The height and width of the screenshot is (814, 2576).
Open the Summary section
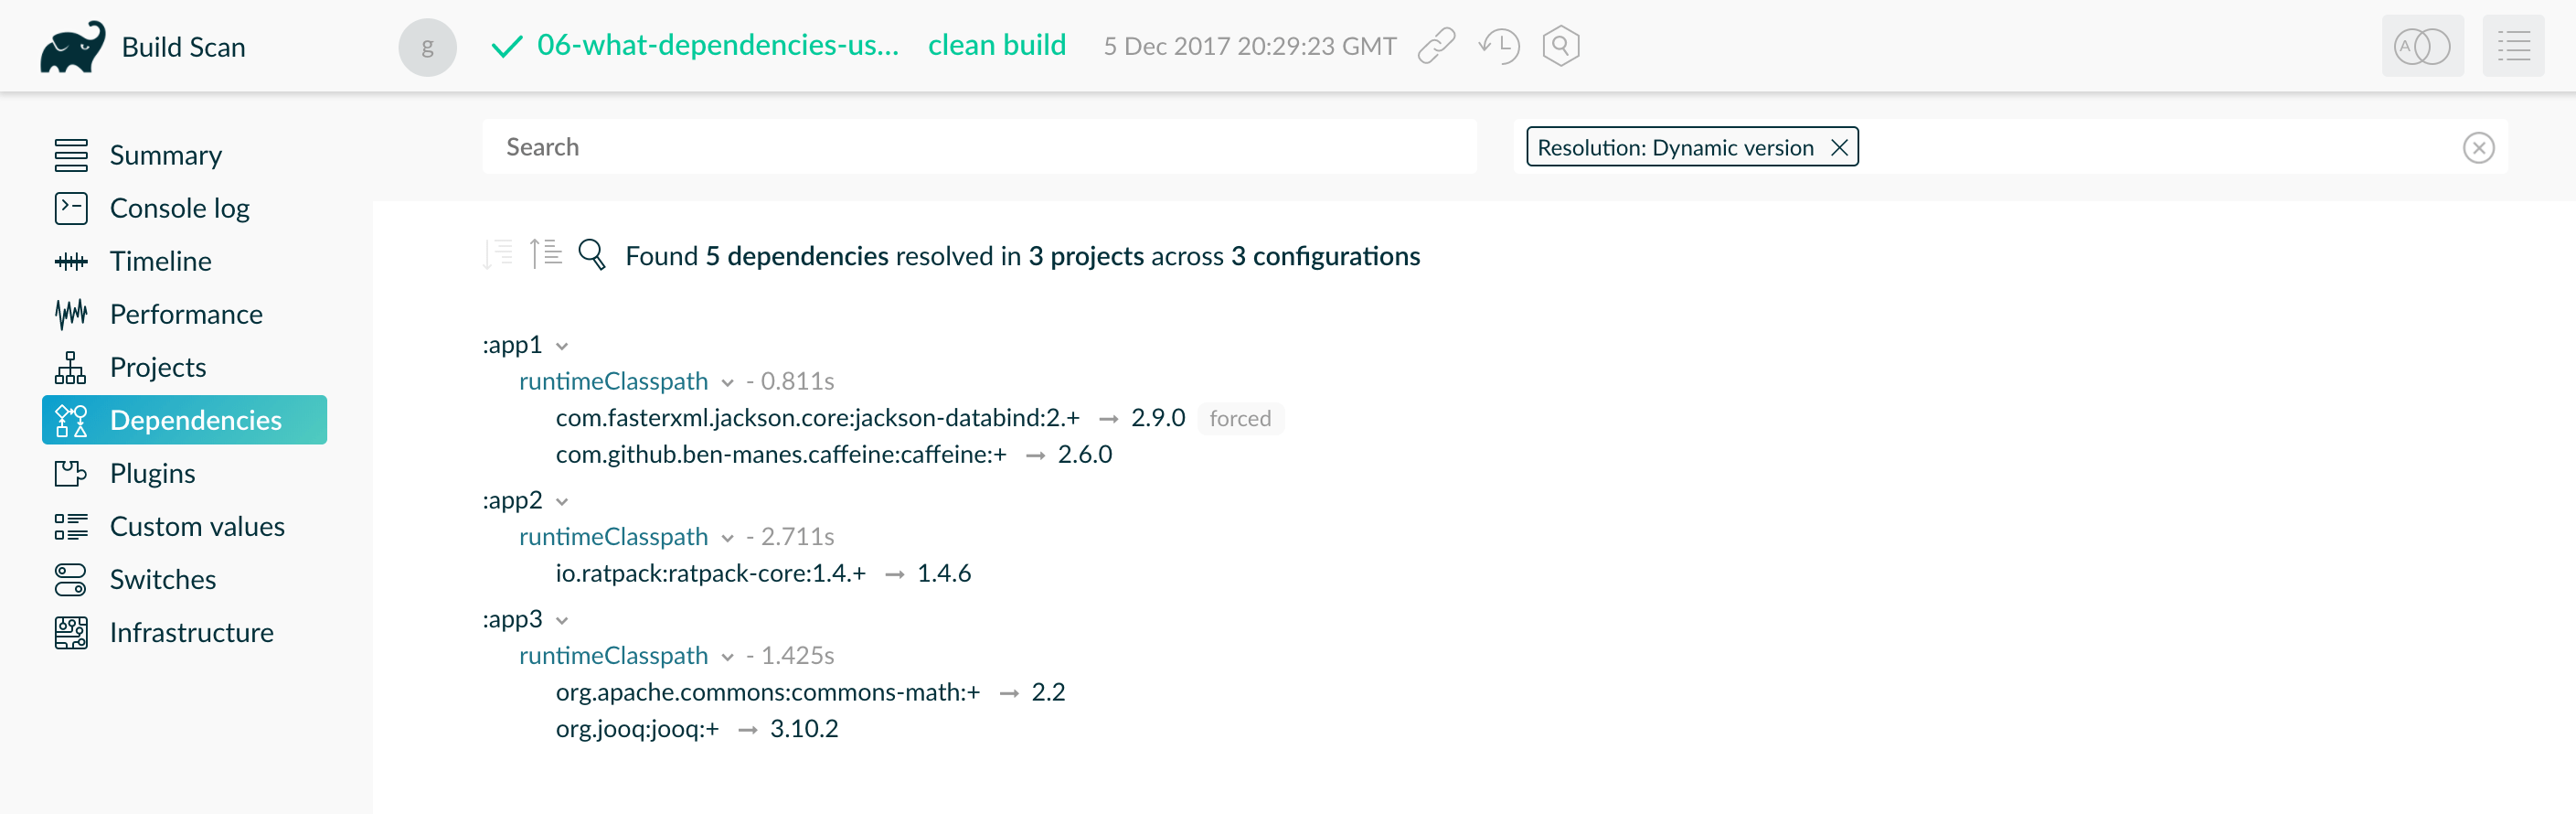click(x=165, y=155)
